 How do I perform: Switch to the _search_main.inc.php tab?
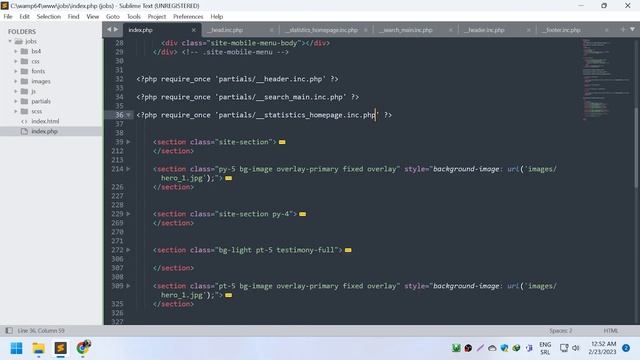point(406,30)
